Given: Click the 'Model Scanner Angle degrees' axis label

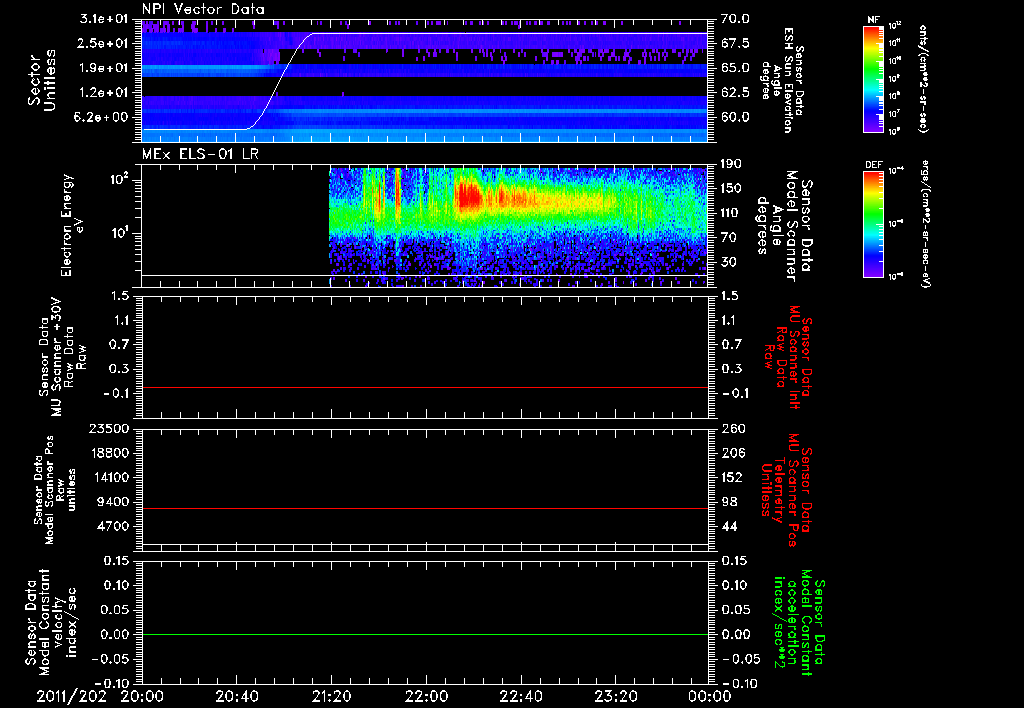Looking at the screenshot, I should (x=784, y=226).
